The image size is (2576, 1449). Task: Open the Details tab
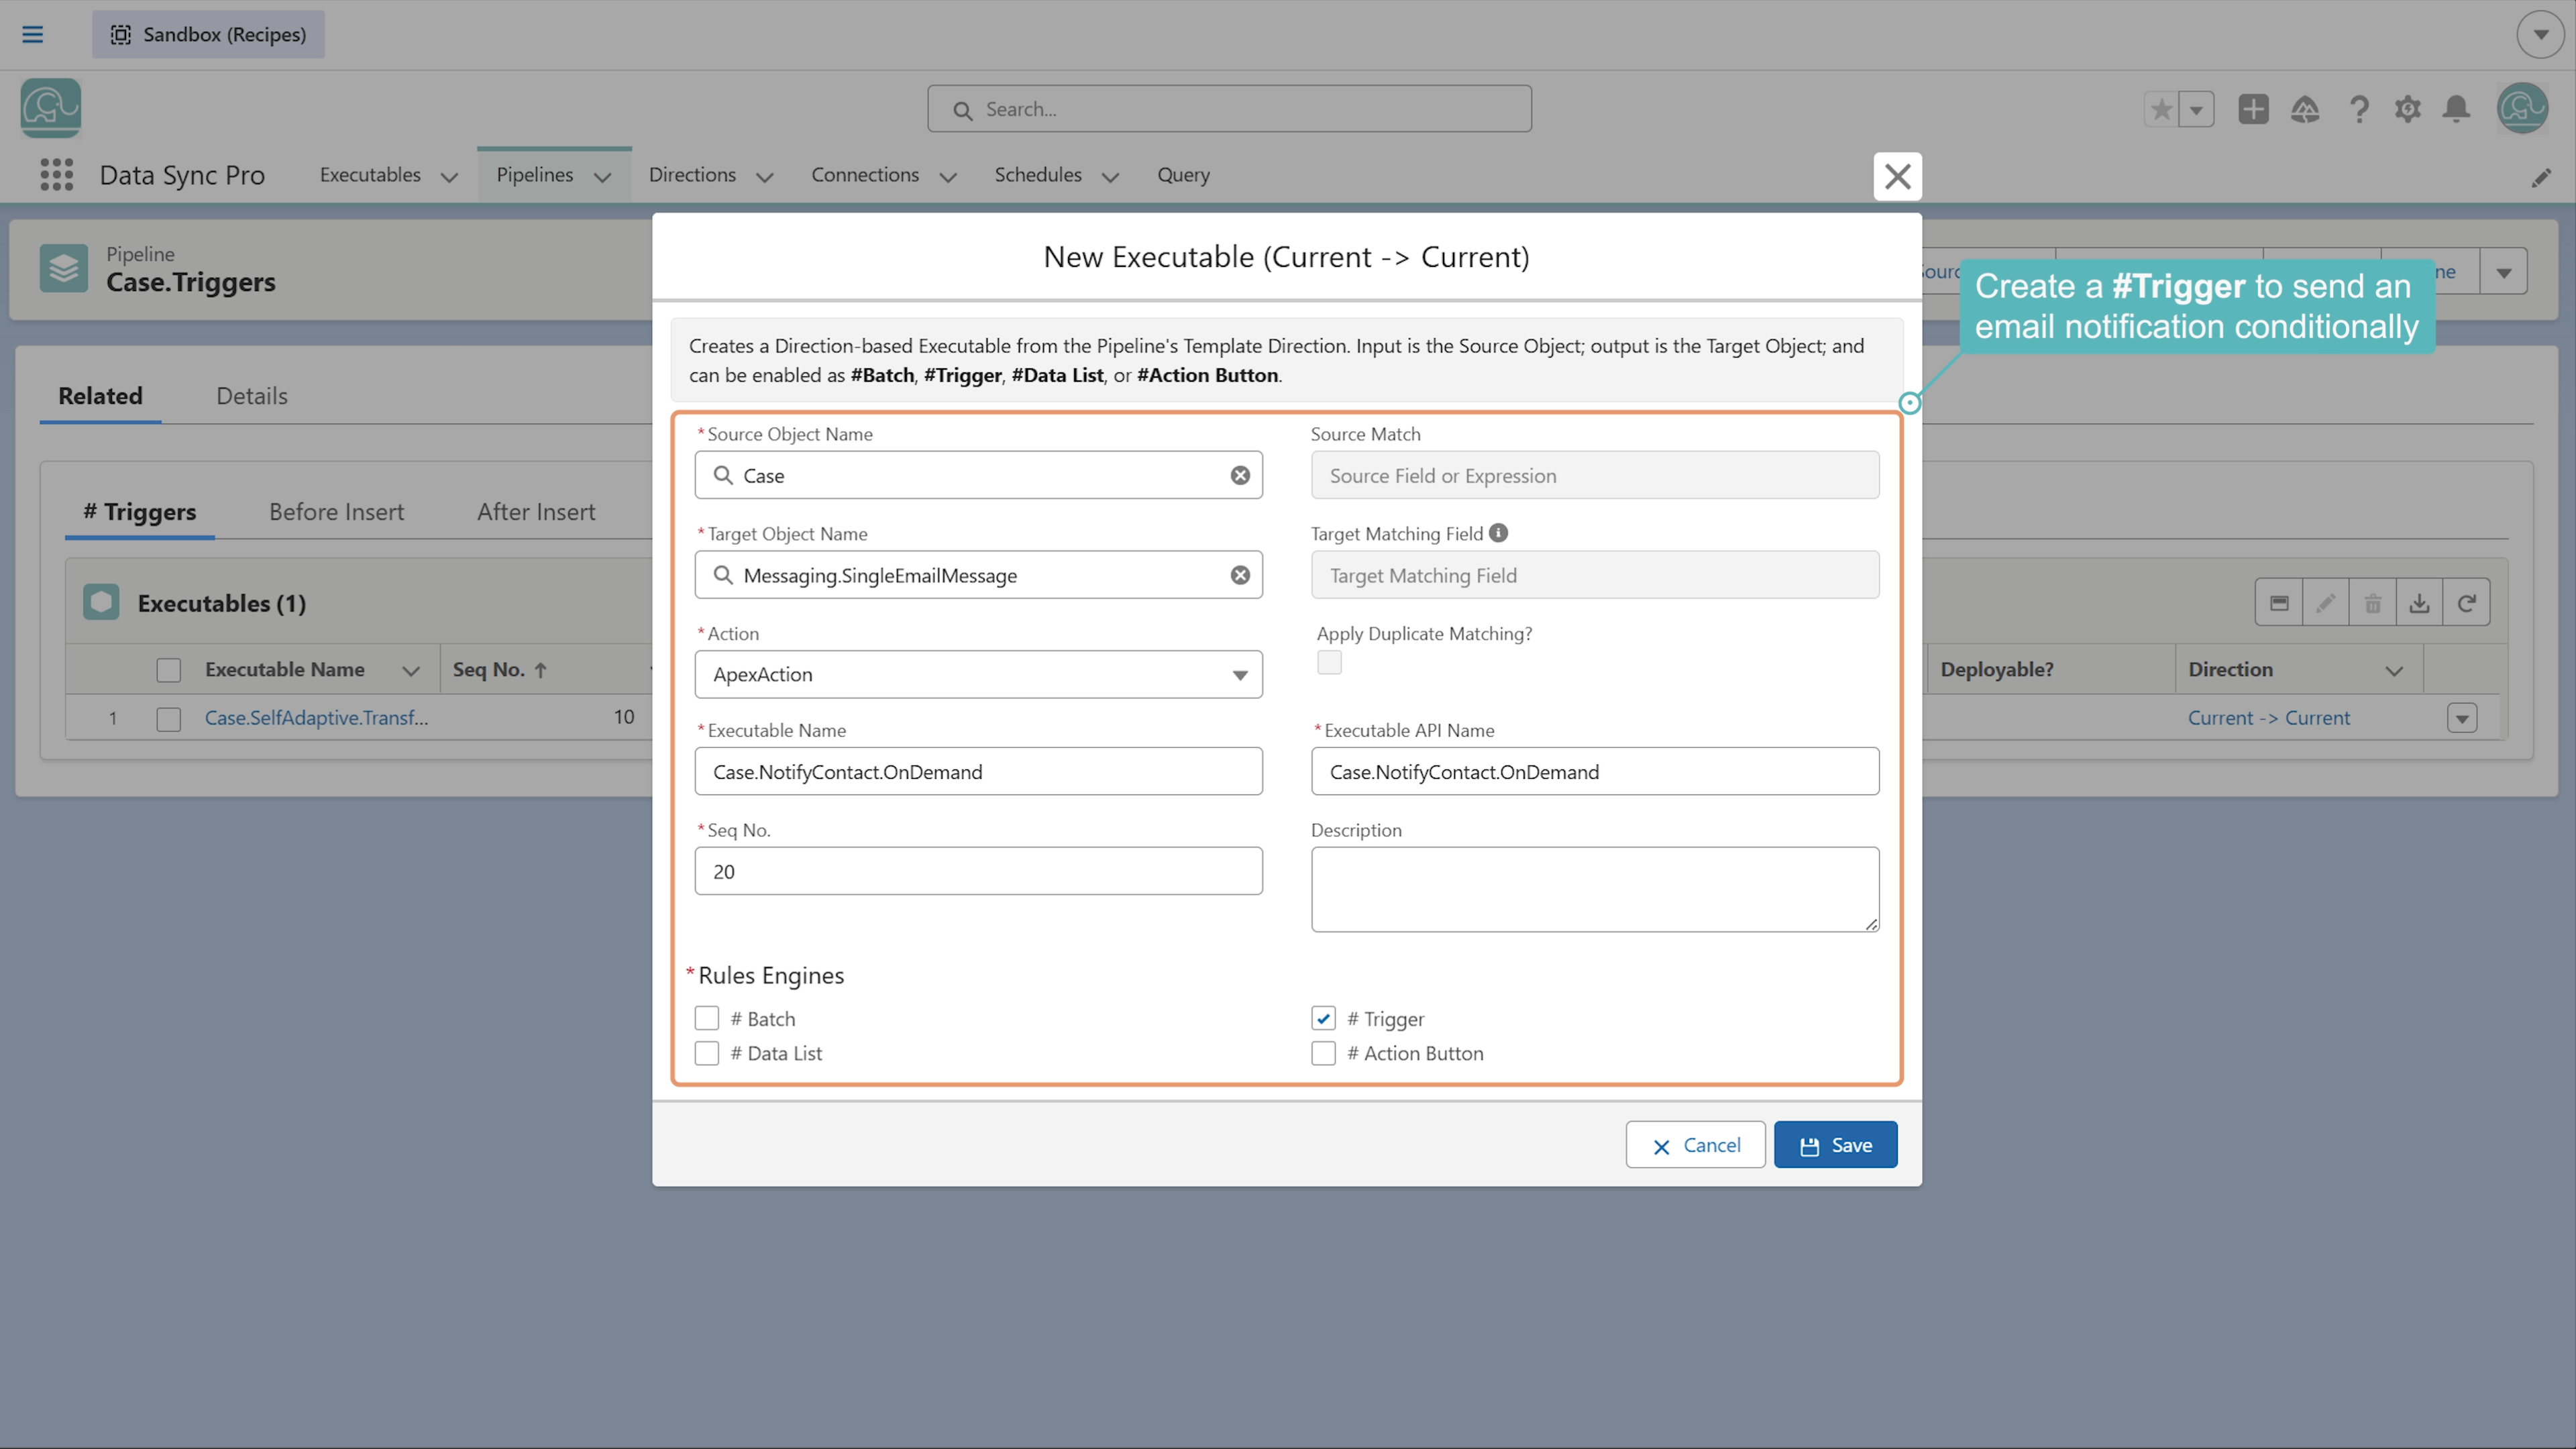click(x=252, y=396)
